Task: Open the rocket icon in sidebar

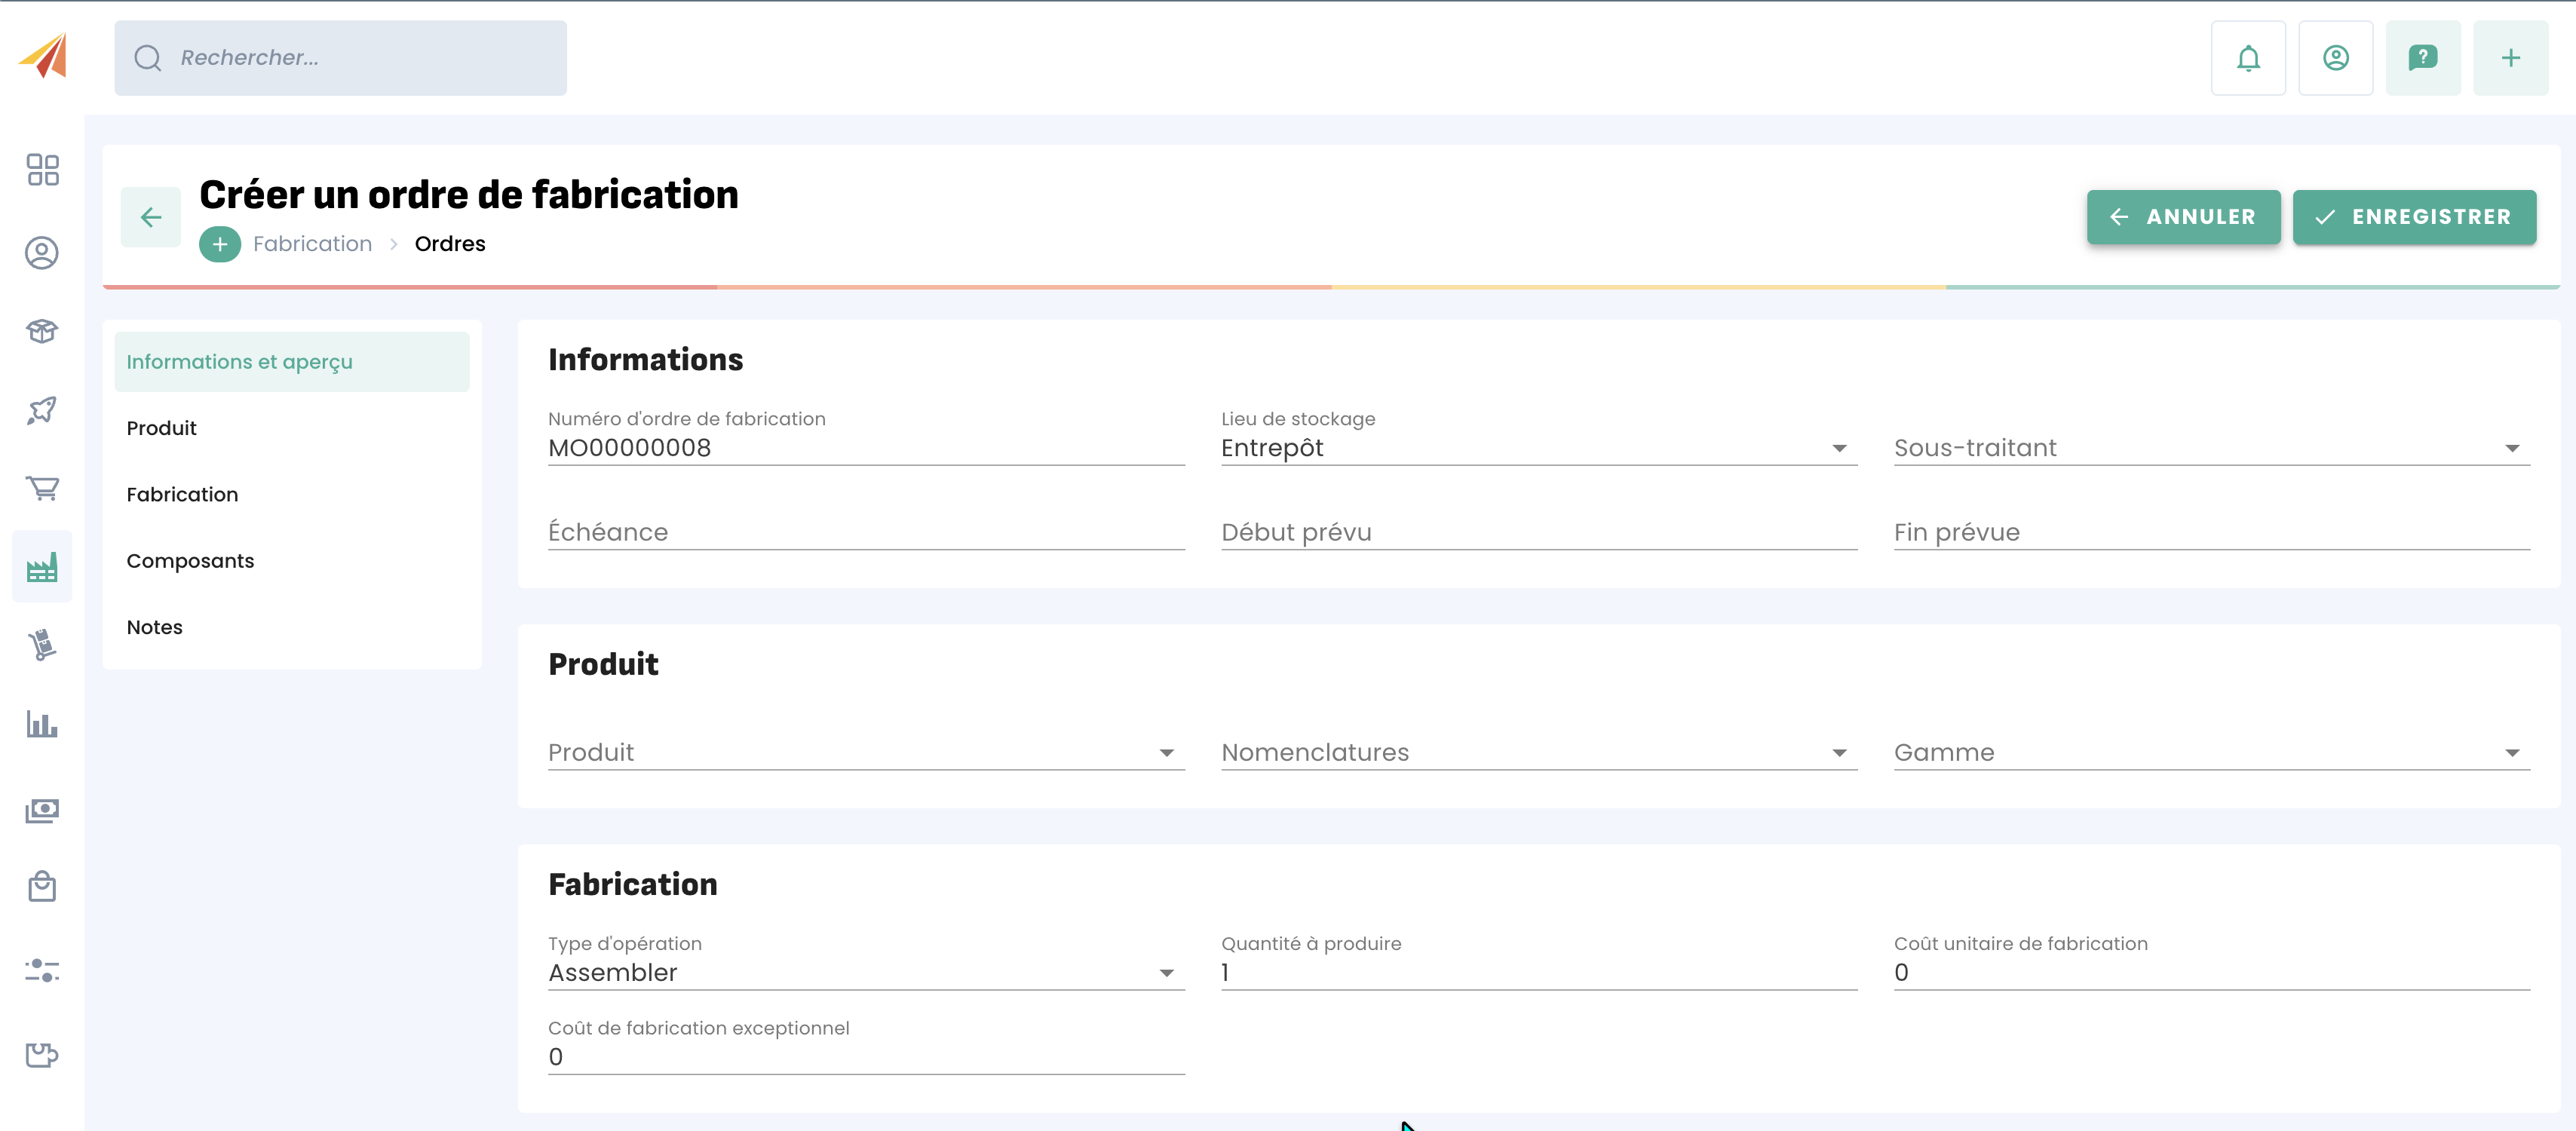Action: (x=42, y=410)
